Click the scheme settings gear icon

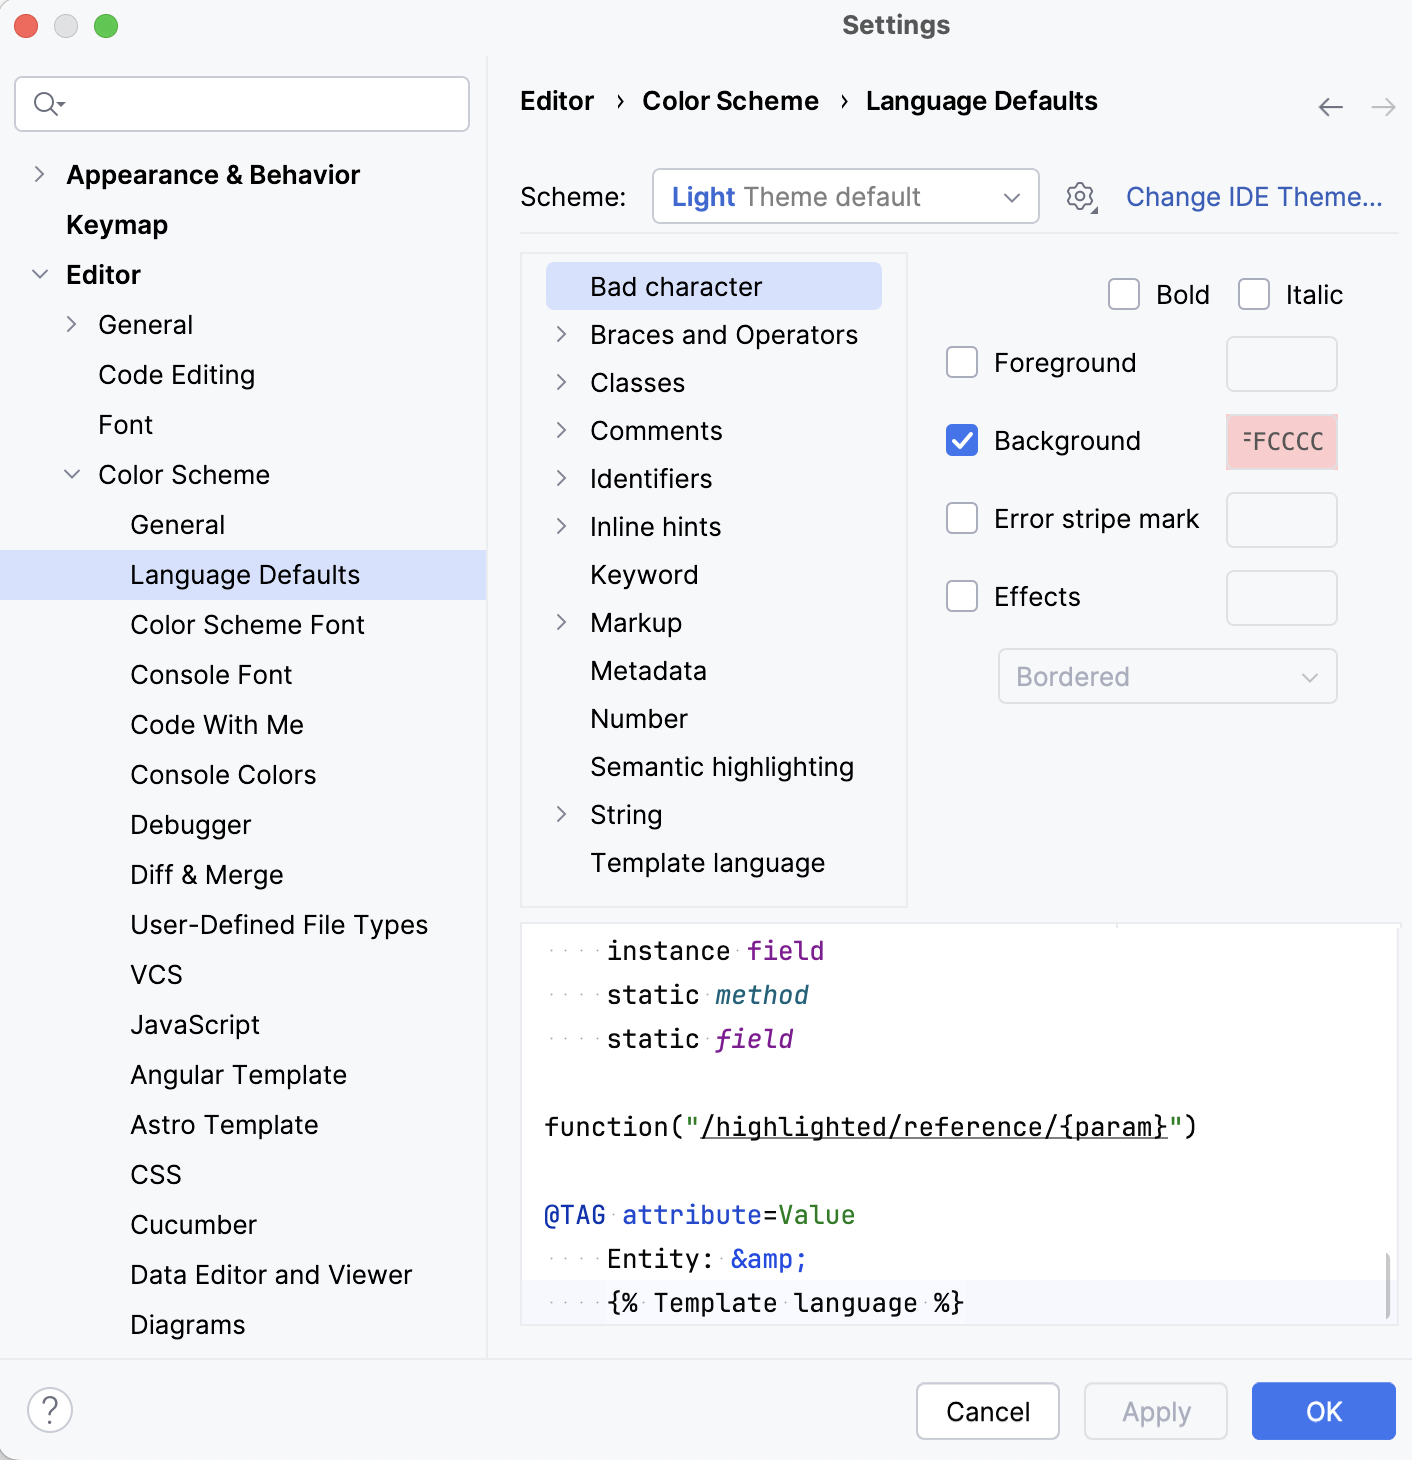click(x=1080, y=196)
